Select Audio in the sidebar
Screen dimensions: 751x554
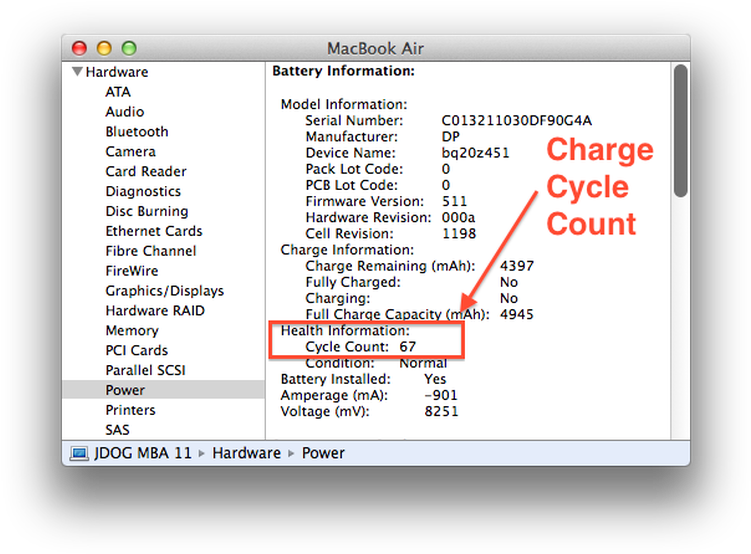[125, 112]
